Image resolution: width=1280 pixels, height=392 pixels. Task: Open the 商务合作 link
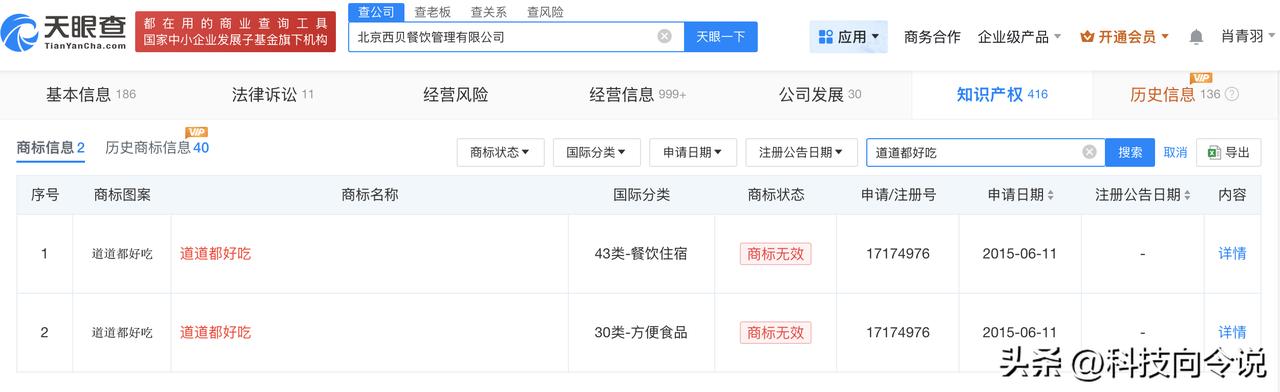(932, 36)
